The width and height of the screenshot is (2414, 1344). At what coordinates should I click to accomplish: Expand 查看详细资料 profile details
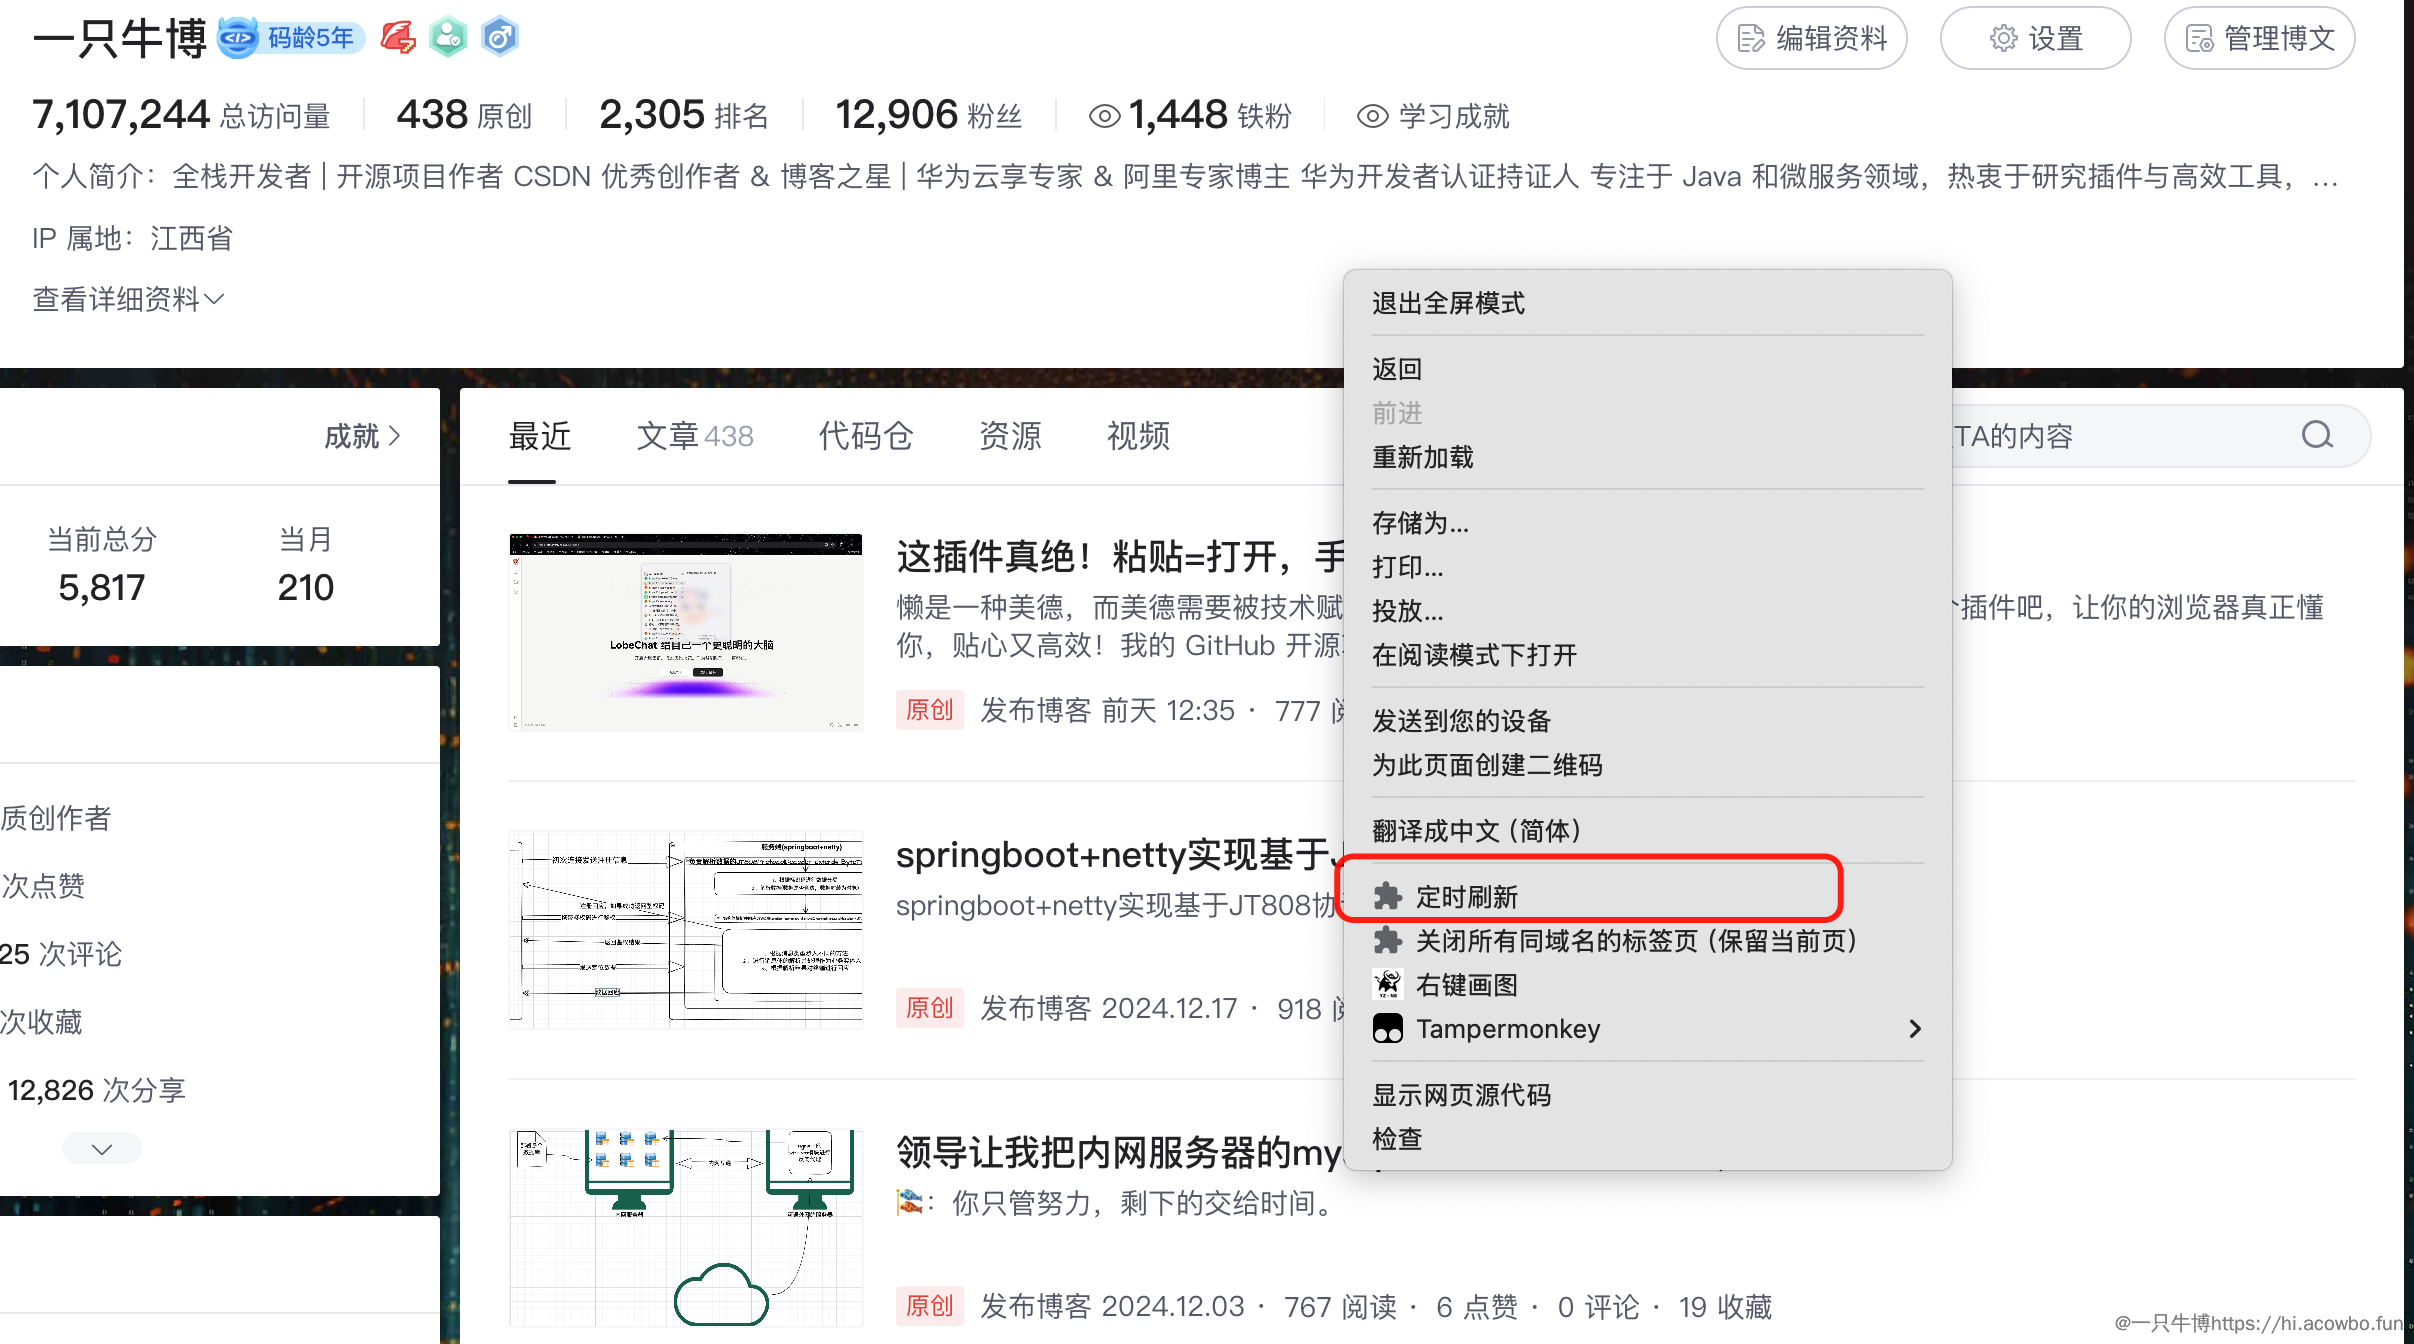pyautogui.click(x=128, y=299)
